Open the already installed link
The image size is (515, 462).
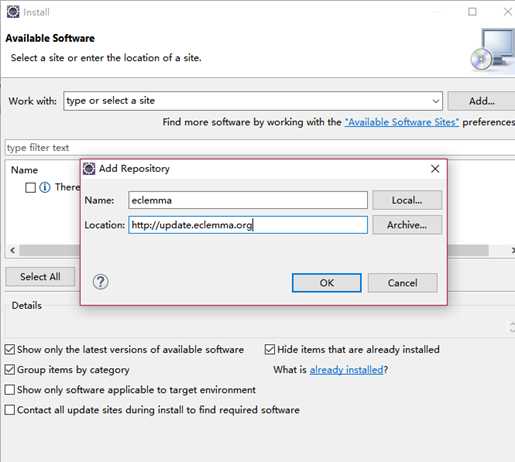[x=346, y=370]
